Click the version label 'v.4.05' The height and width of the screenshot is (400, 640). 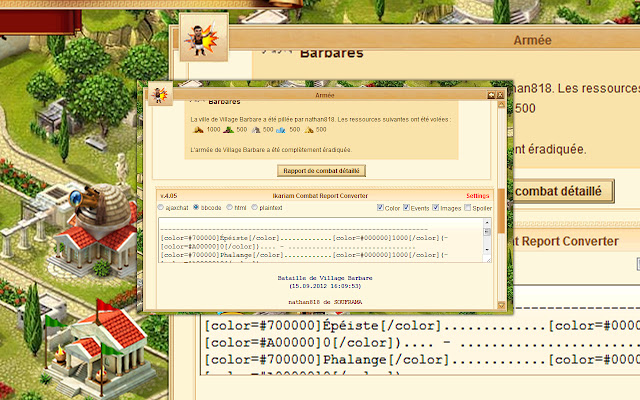click(169, 196)
